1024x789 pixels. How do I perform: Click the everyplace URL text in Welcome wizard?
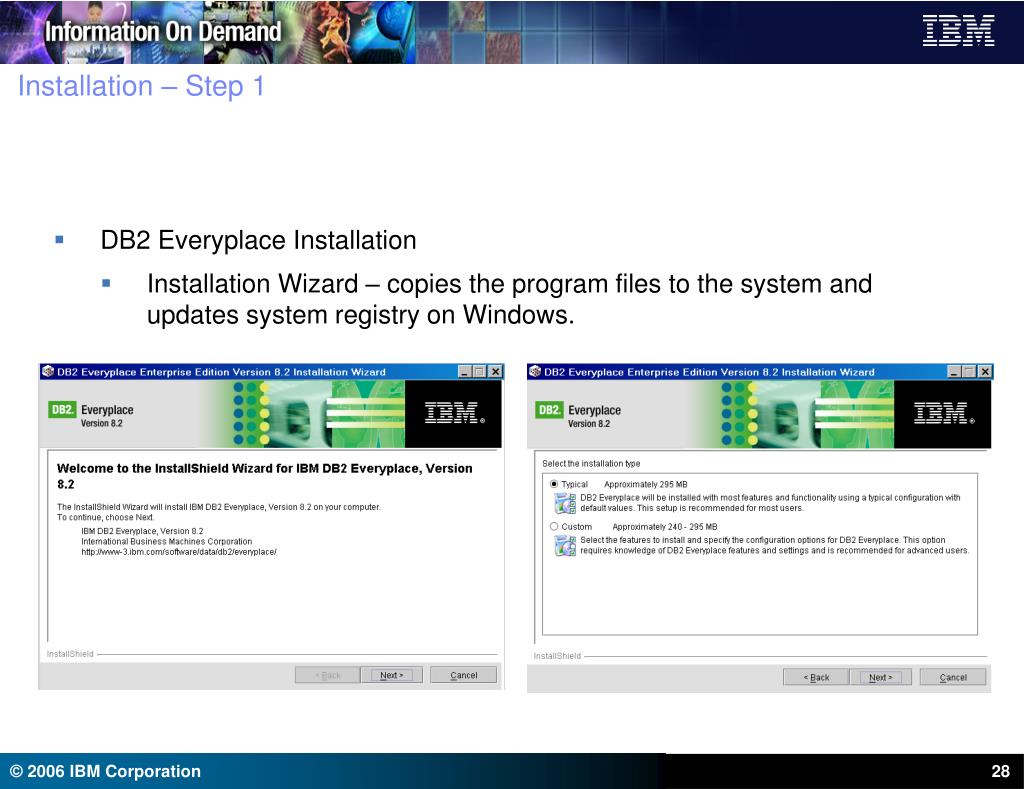coord(179,552)
